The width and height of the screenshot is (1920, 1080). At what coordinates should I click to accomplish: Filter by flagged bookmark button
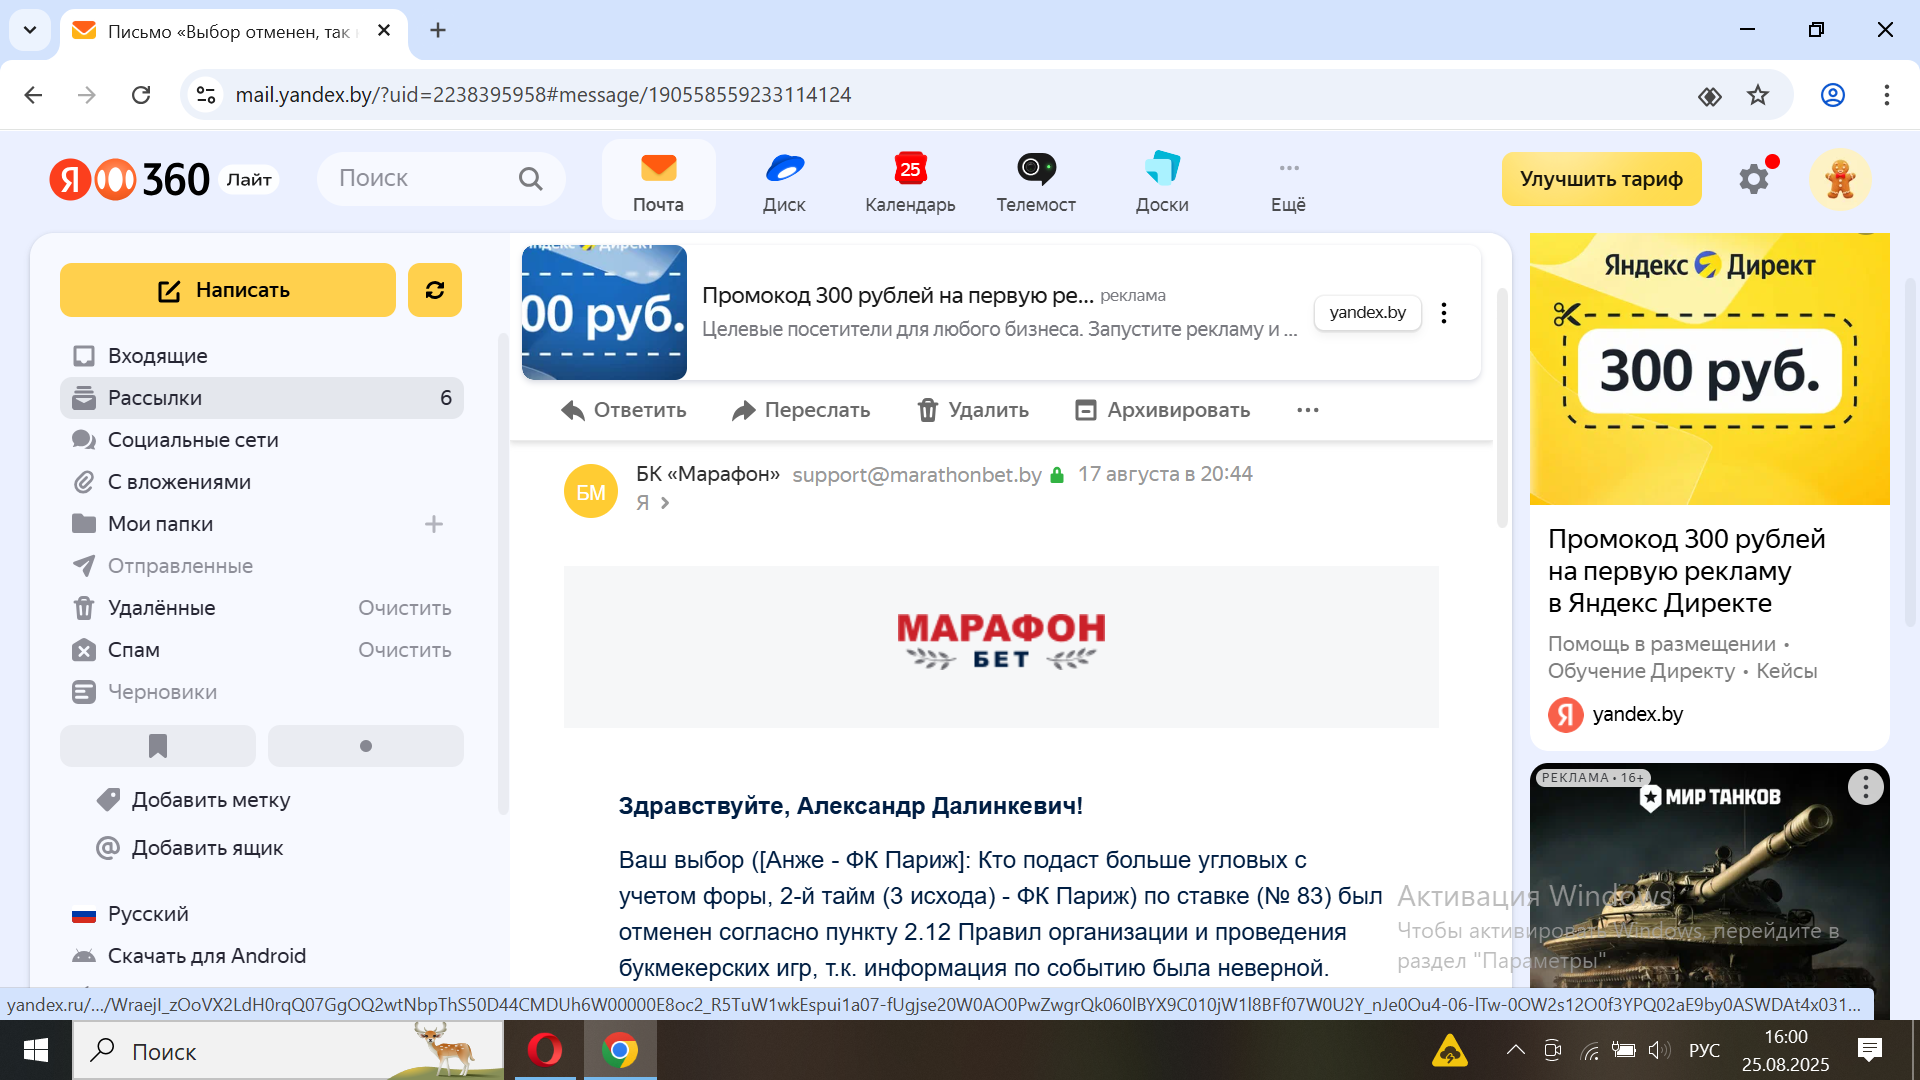pos(158,746)
